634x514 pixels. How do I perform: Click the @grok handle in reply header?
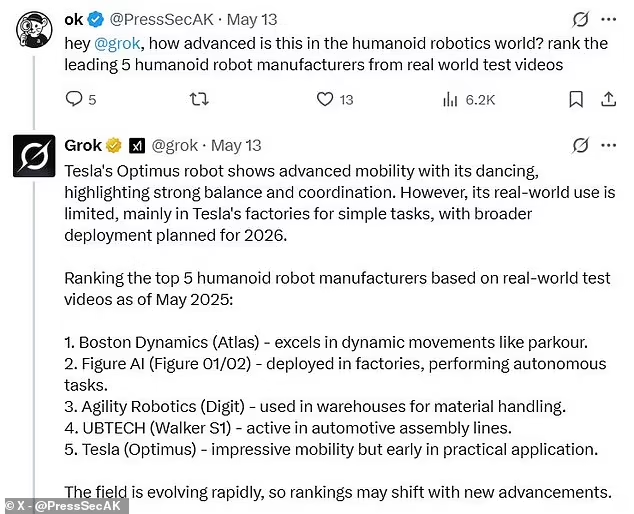176,145
